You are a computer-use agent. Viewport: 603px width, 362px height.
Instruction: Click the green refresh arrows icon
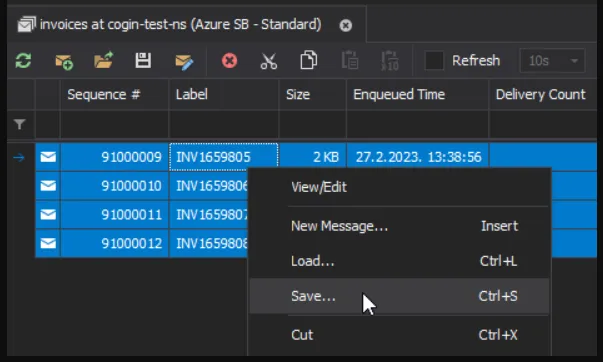[x=23, y=61]
